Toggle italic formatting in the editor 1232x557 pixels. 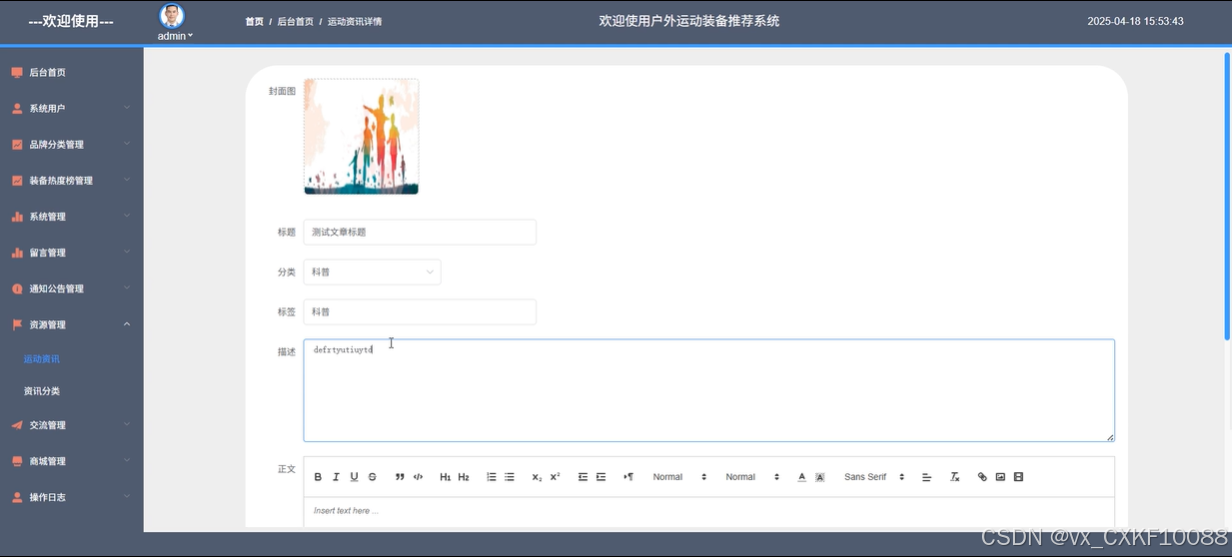click(336, 477)
